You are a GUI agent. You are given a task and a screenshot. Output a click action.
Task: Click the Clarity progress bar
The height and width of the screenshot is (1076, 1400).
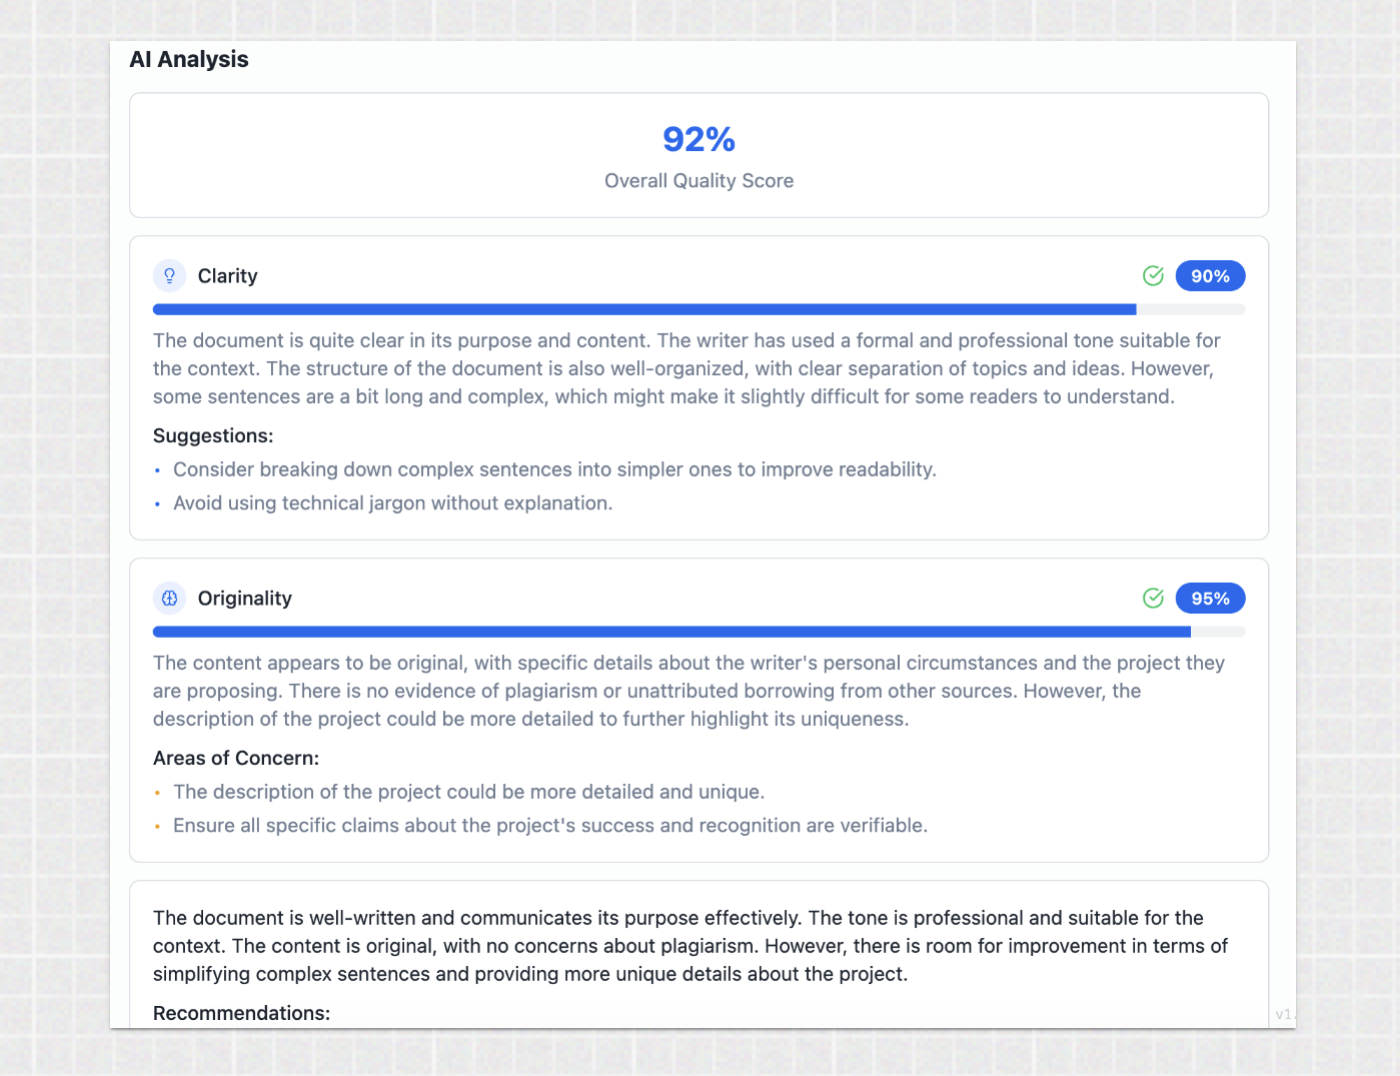698,310
